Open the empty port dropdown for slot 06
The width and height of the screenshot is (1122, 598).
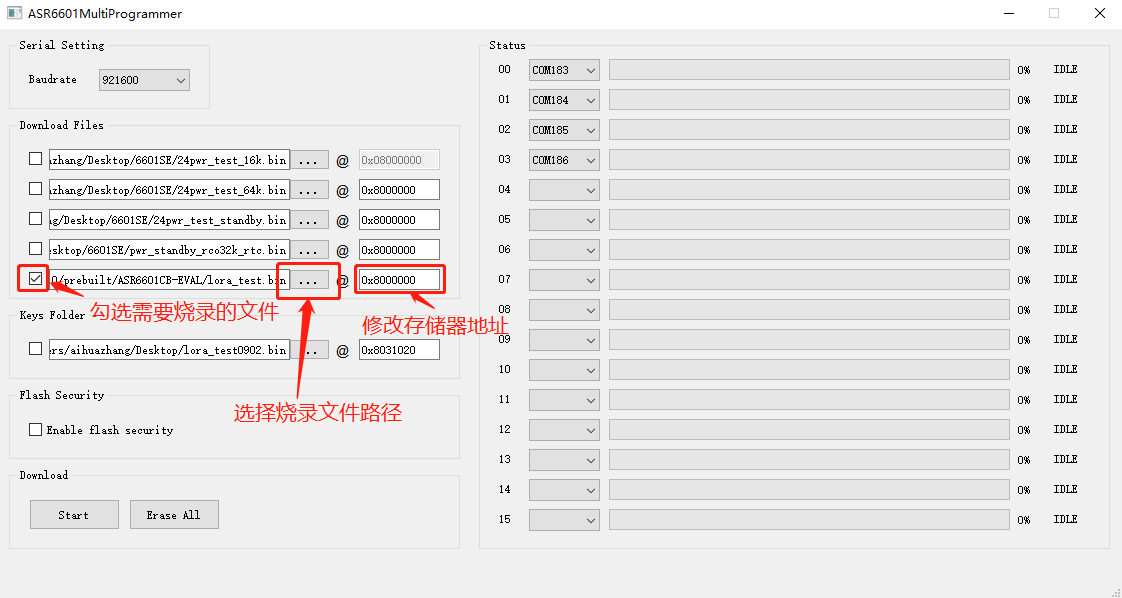click(564, 250)
